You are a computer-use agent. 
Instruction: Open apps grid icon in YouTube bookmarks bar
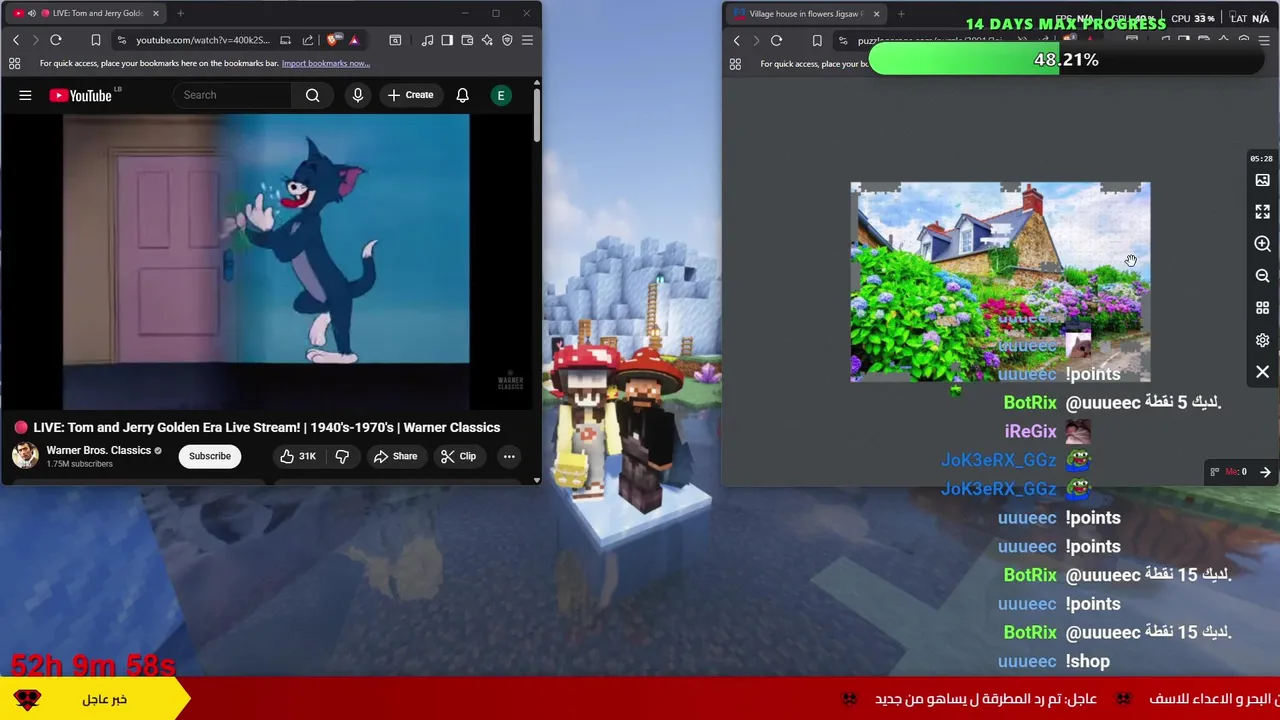(14, 63)
